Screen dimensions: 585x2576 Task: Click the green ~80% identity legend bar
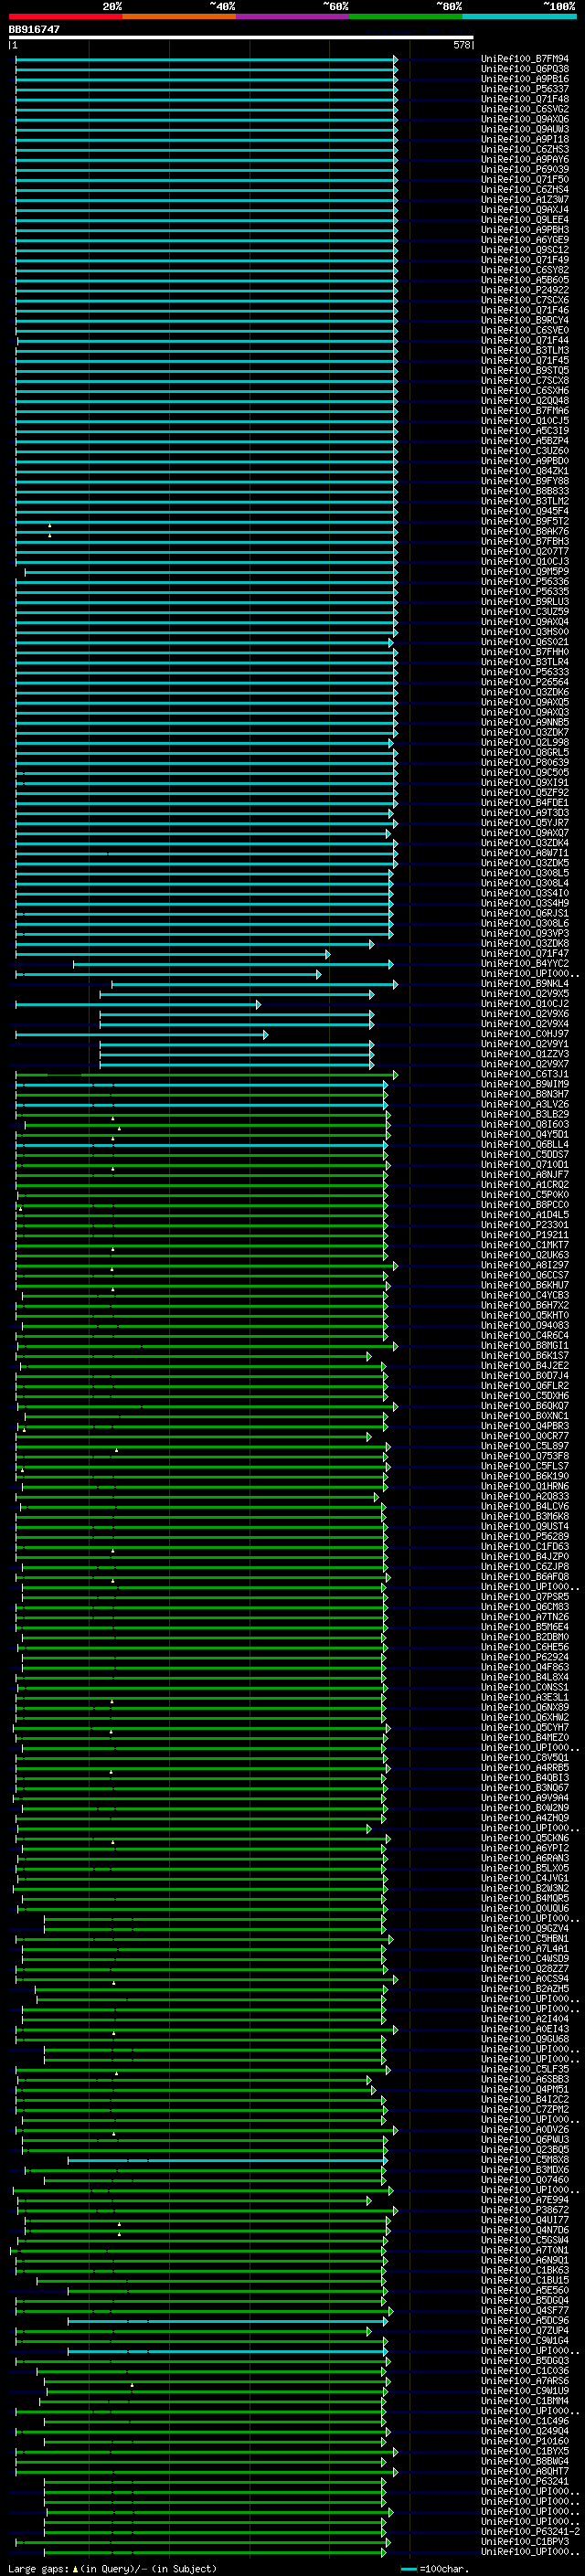coord(406,16)
